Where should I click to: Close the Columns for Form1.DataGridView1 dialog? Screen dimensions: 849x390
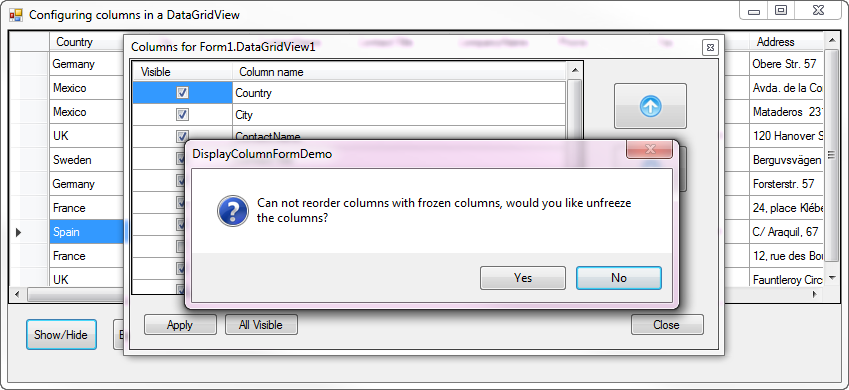[710, 47]
